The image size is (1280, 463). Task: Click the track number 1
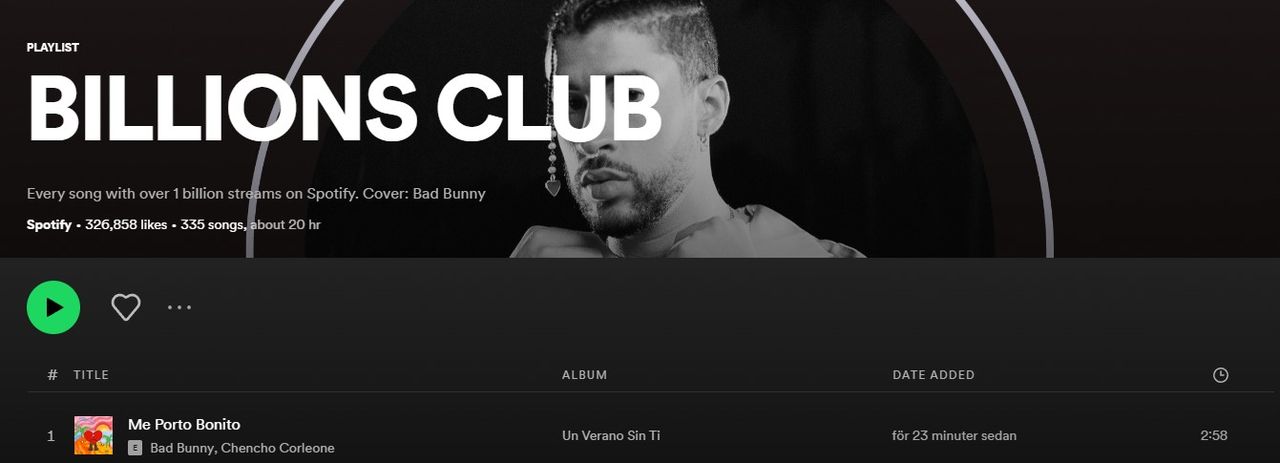click(51, 435)
